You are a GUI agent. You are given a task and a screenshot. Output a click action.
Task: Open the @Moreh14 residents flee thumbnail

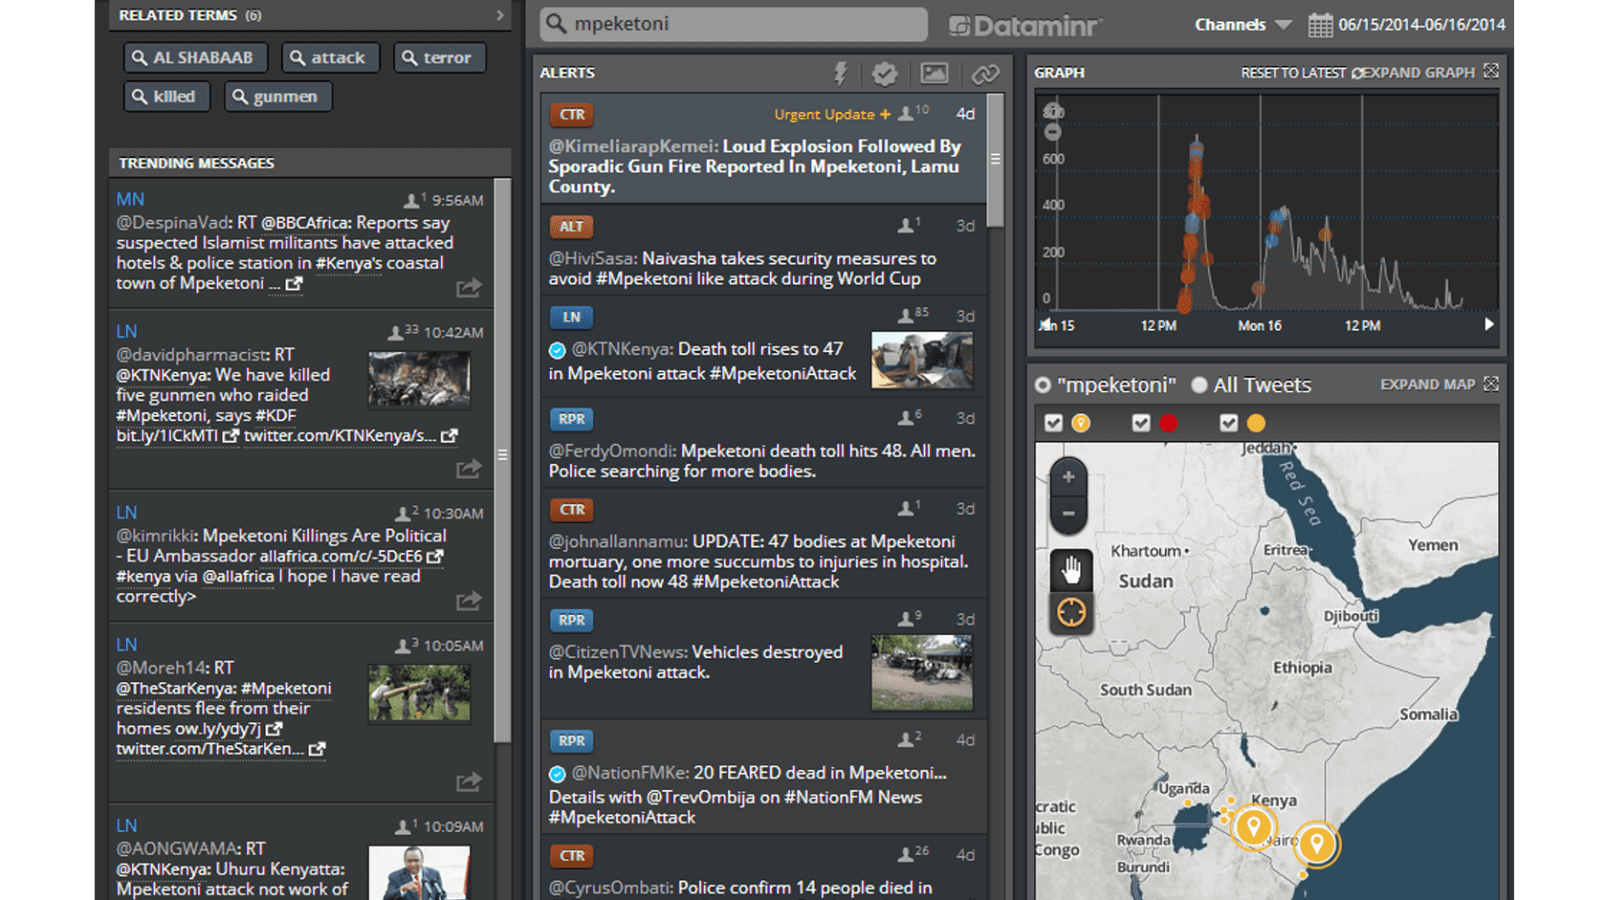pos(419,693)
